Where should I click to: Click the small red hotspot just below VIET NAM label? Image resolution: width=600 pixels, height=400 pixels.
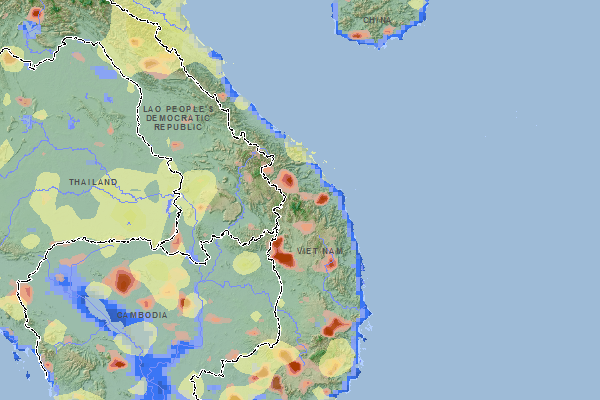pos(328,263)
